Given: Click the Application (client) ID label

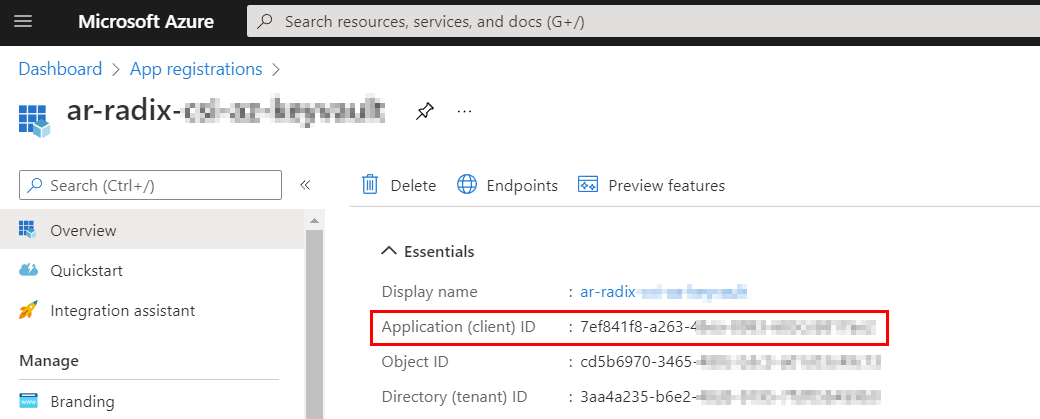Looking at the screenshot, I should [x=458, y=327].
